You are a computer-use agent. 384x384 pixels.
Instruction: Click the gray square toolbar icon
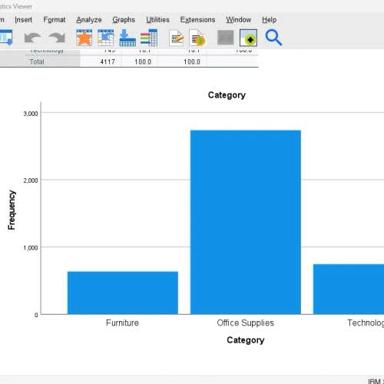pos(226,38)
